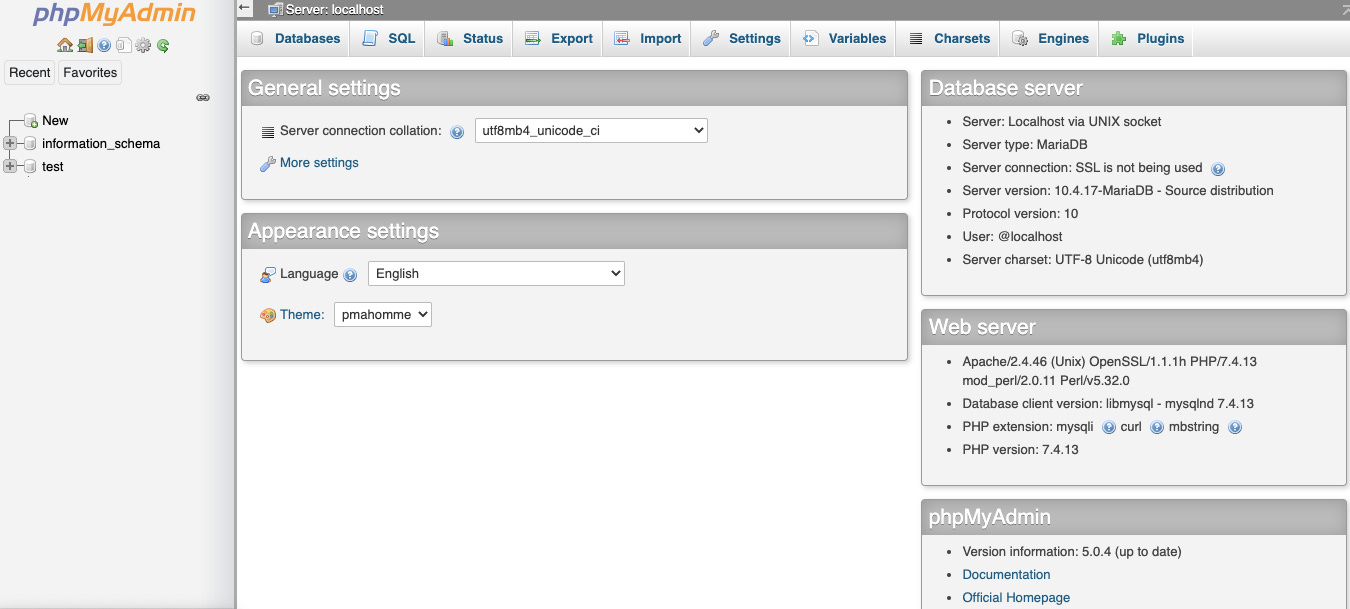Click the information_schema database cylinder icon
1350x609 pixels.
(30, 144)
